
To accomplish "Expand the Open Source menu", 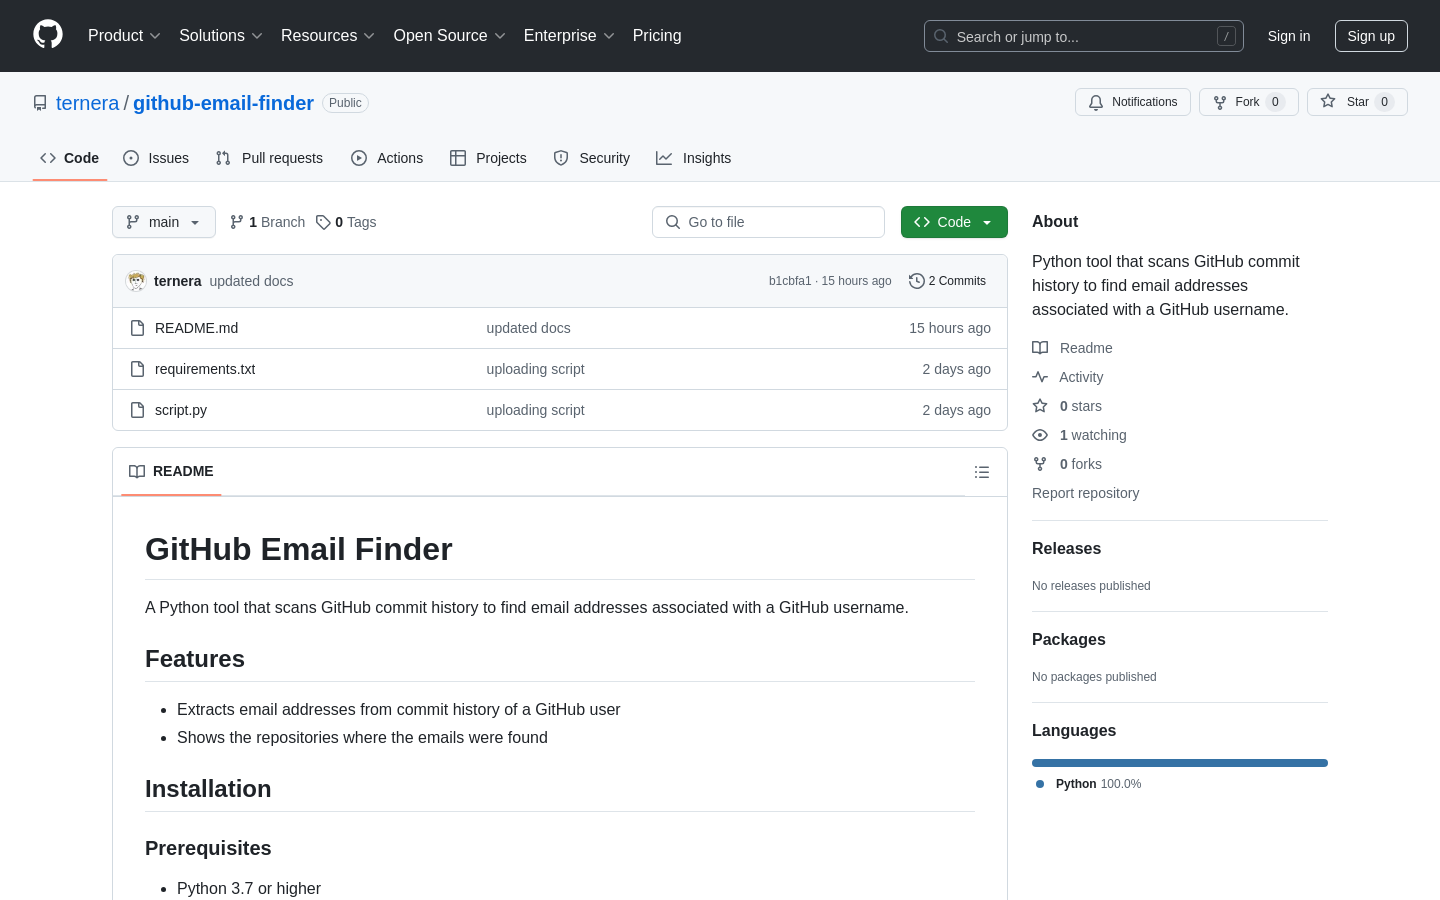I will pyautogui.click(x=449, y=36).
